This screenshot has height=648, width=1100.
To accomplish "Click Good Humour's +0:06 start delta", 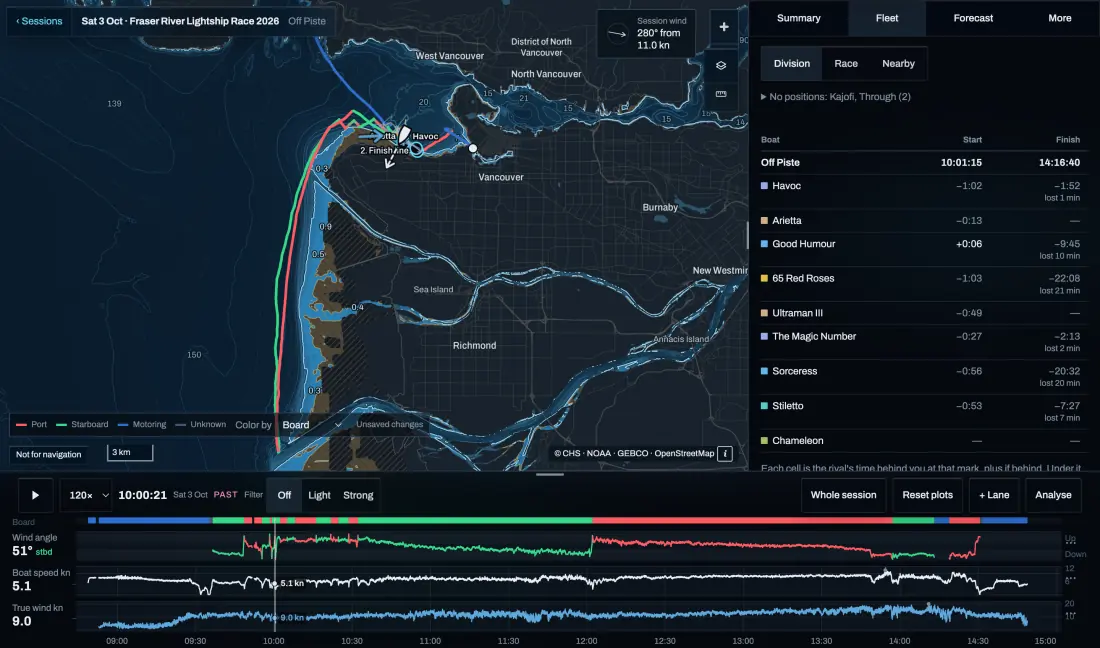I will [x=969, y=244].
